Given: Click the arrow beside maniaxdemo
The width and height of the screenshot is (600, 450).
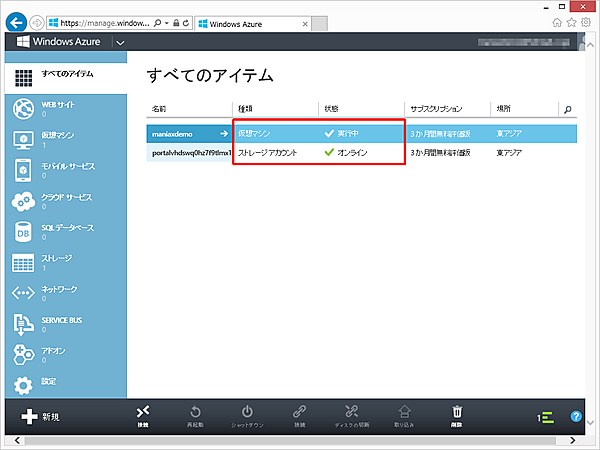Looking at the screenshot, I should [223, 133].
